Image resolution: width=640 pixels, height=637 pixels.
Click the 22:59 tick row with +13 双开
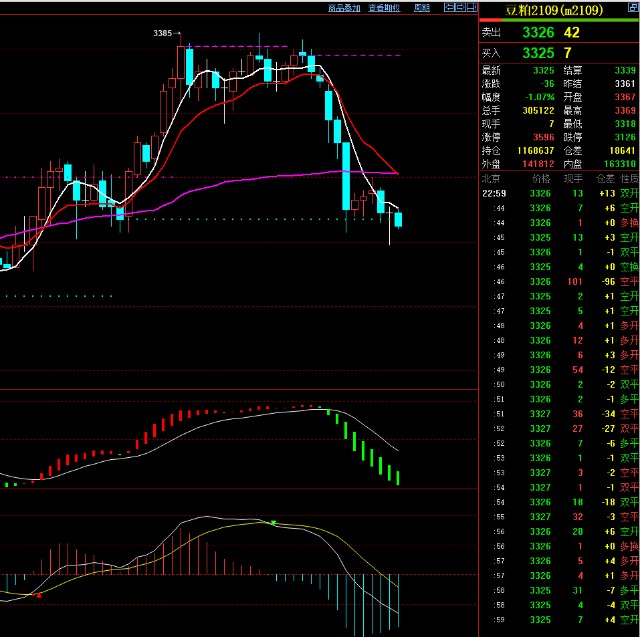coord(558,192)
